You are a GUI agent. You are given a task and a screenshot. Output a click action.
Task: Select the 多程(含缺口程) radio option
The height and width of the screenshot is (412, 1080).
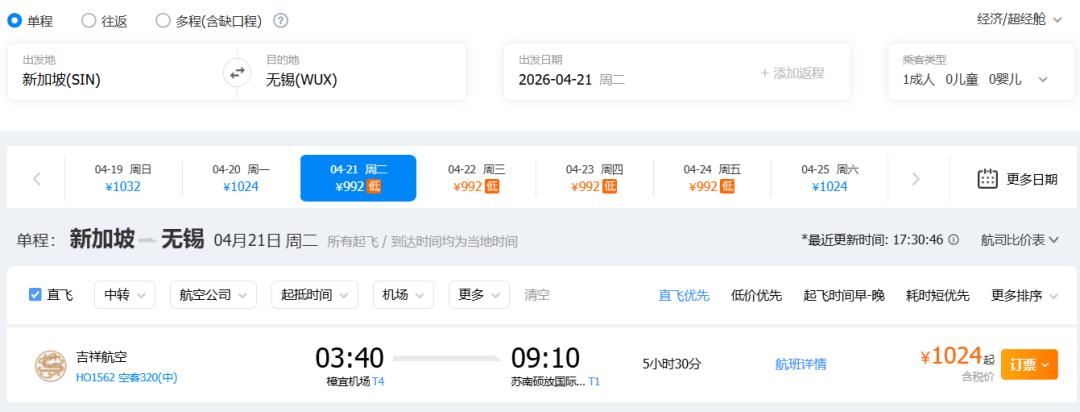[x=163, y=20]
